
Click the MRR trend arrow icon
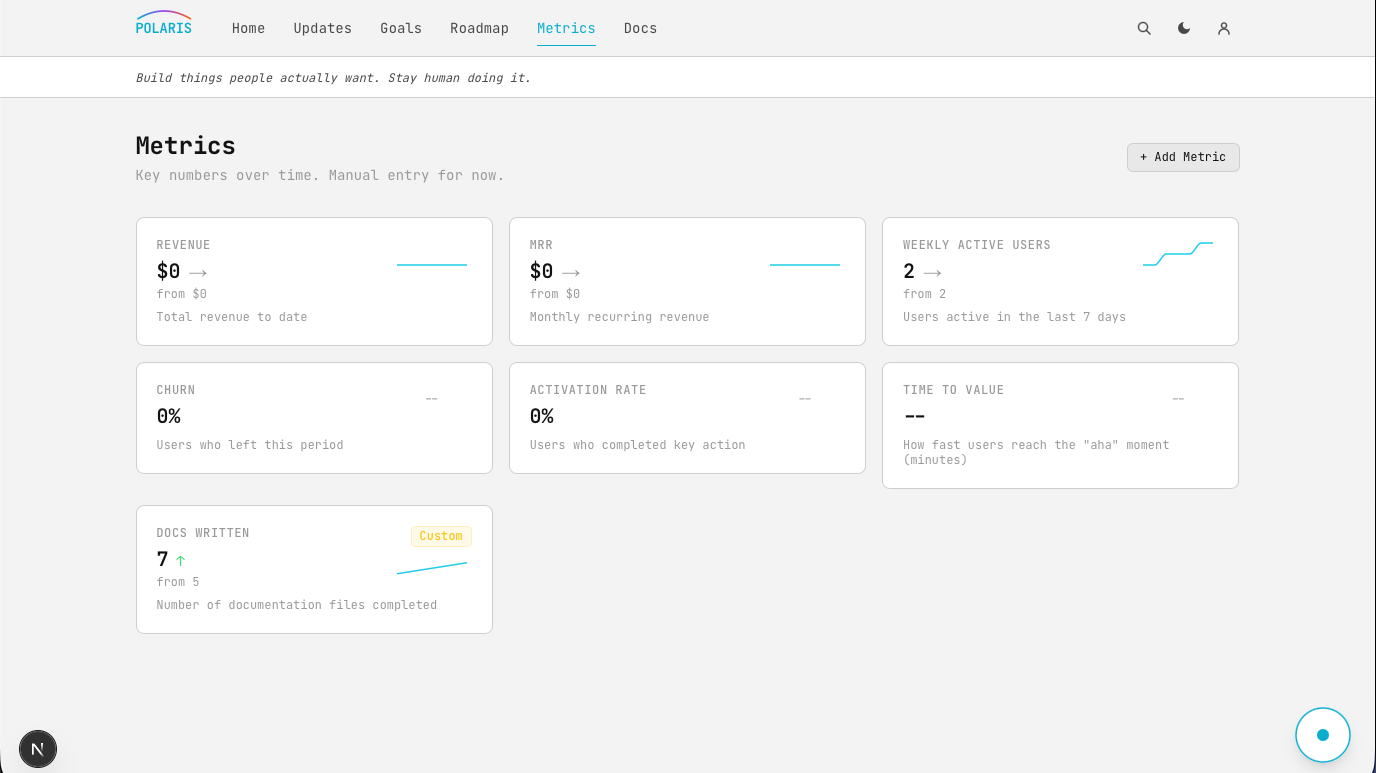571,272
